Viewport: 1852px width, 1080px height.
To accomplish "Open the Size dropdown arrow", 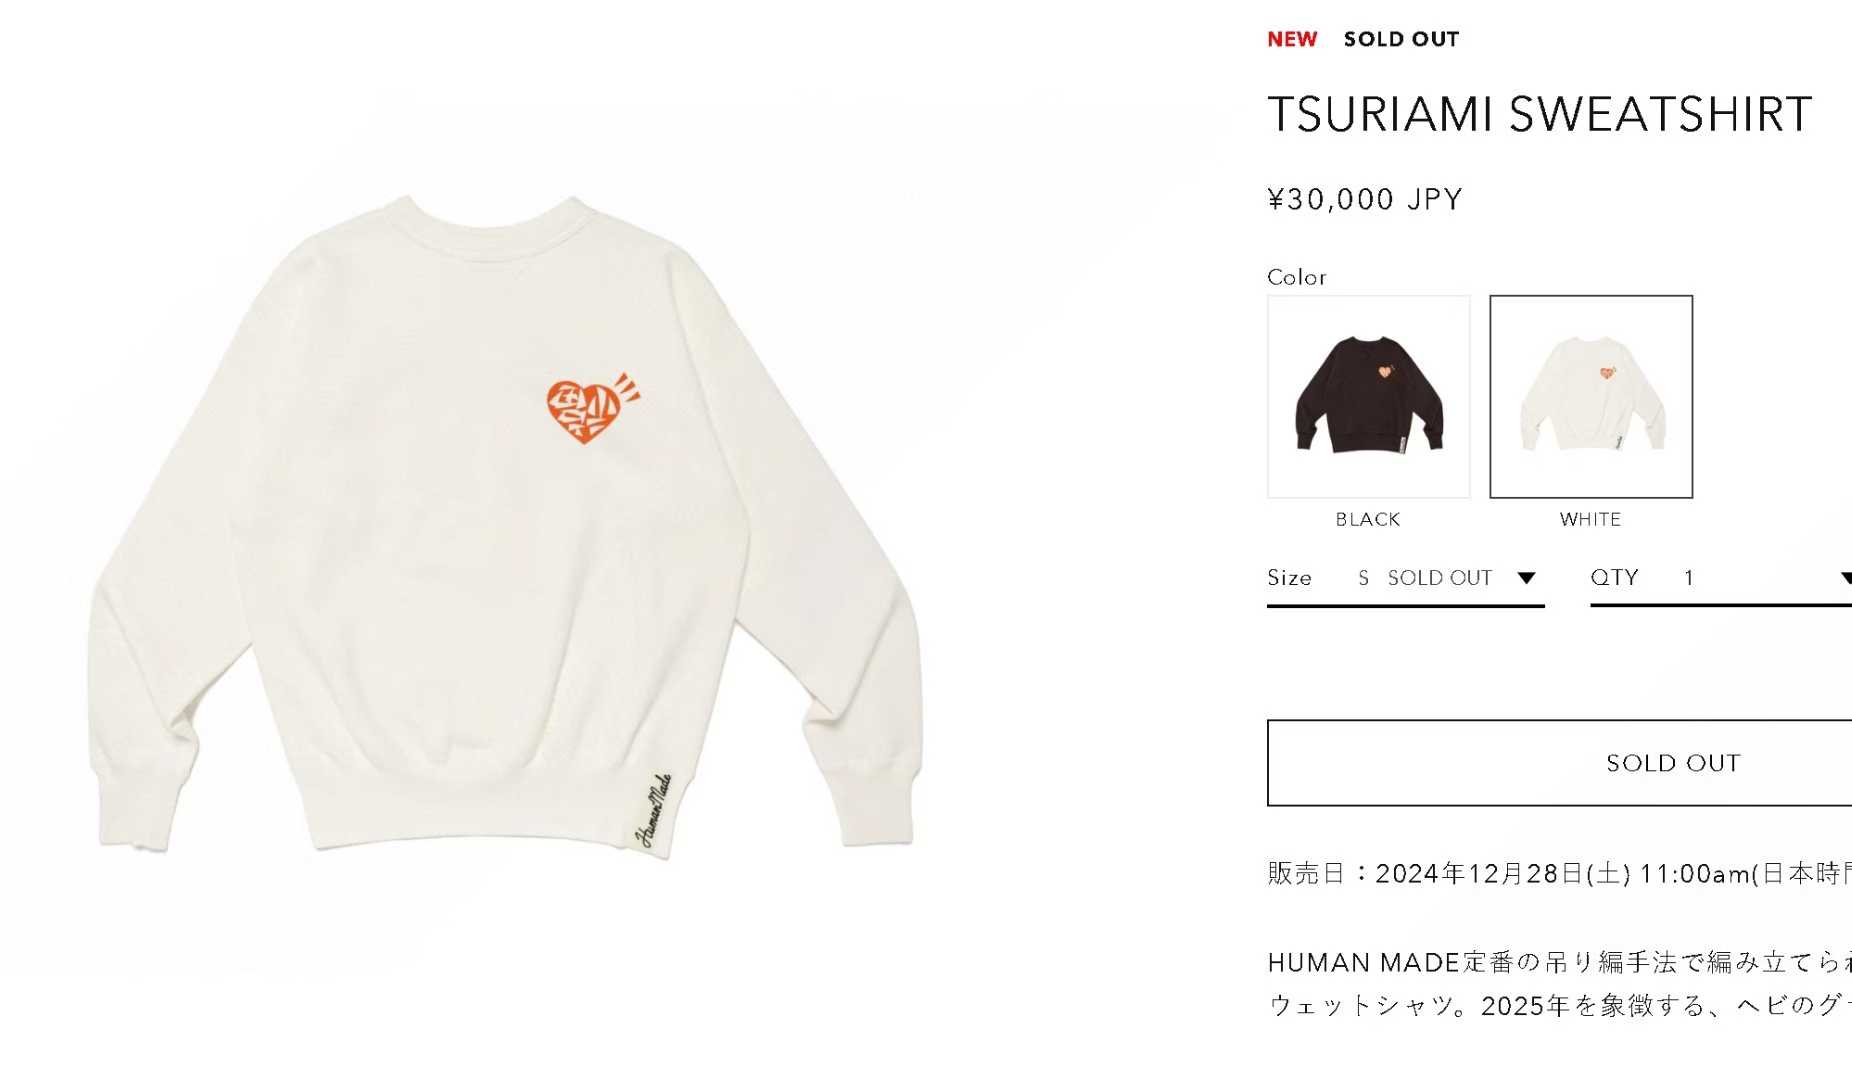I will [1526, 578].
